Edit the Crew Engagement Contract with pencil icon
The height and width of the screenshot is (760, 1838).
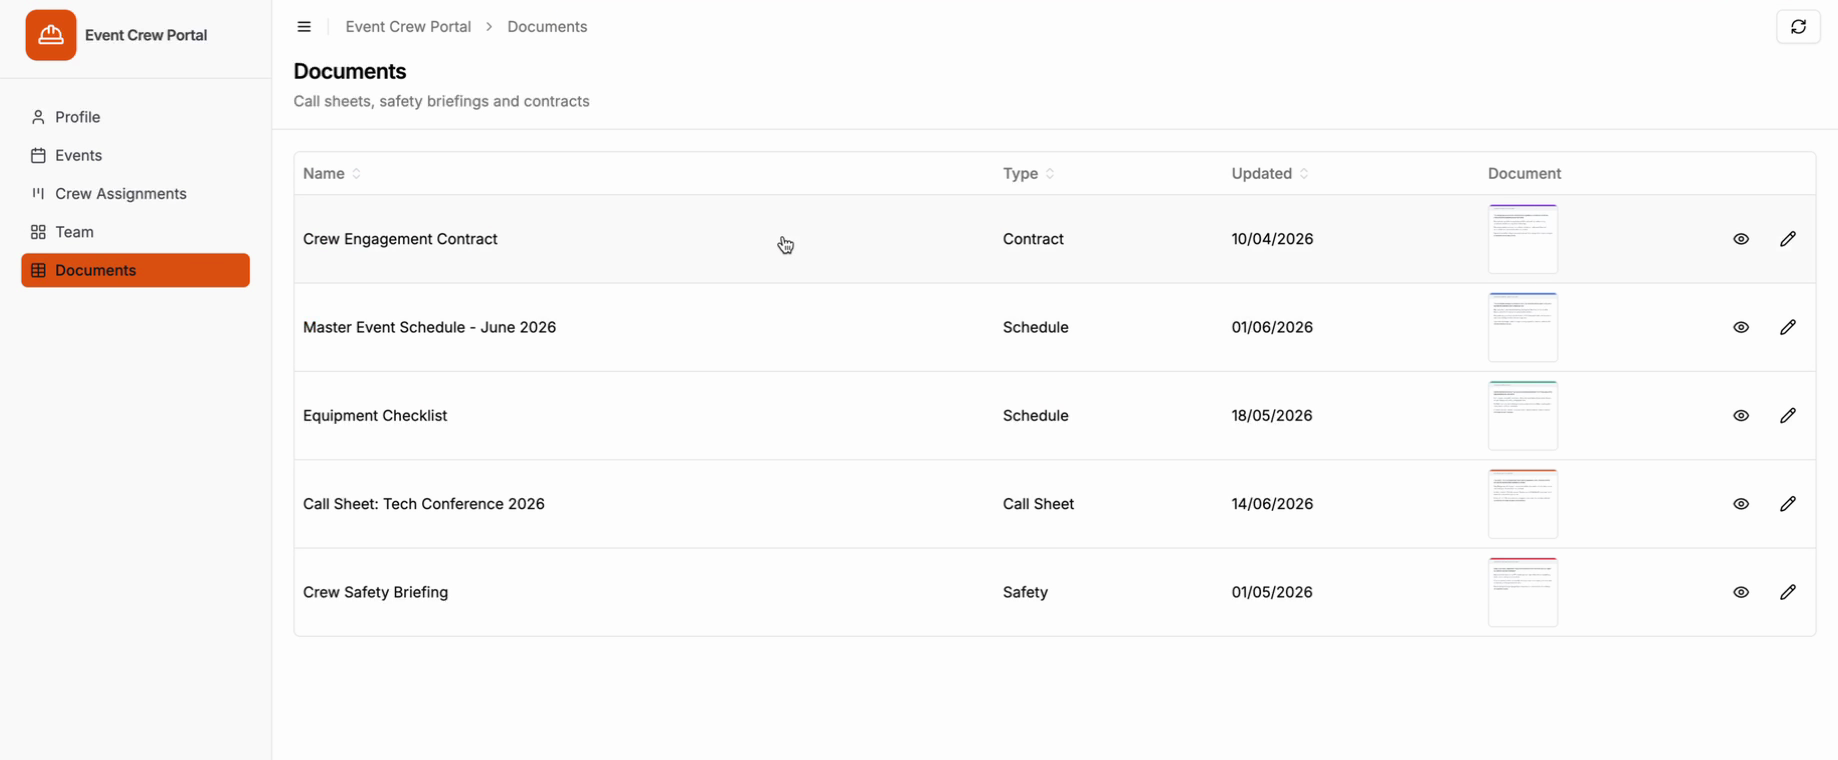(x=1788, y=239)
